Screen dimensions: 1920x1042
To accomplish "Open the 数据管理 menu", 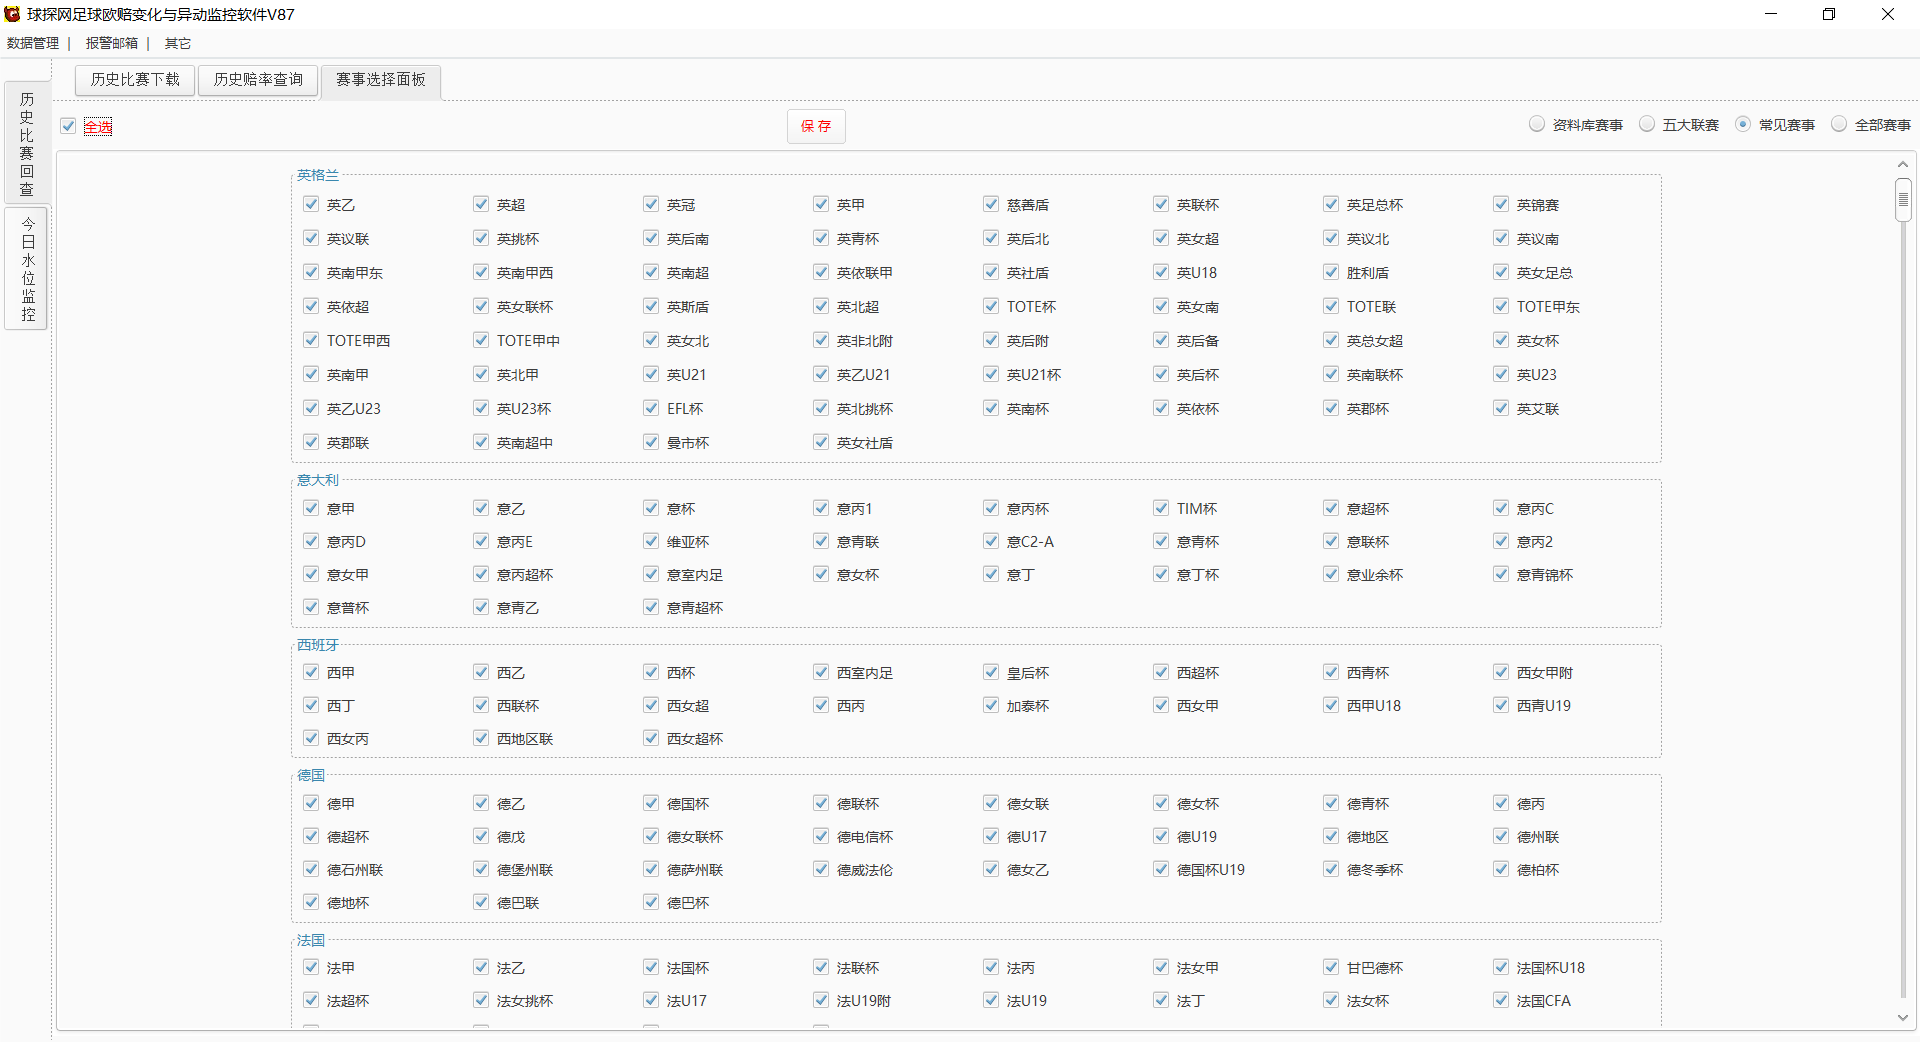I will click(x=33, y=43).
